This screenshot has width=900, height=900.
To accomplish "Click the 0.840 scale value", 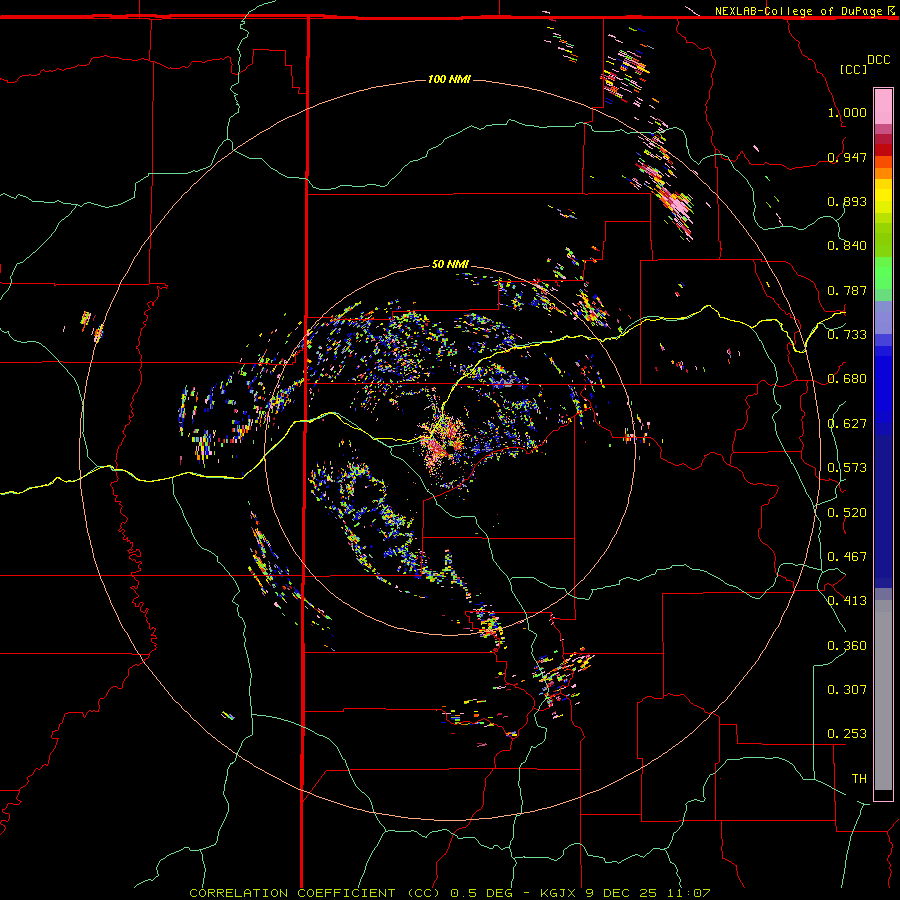I will 847,246.
